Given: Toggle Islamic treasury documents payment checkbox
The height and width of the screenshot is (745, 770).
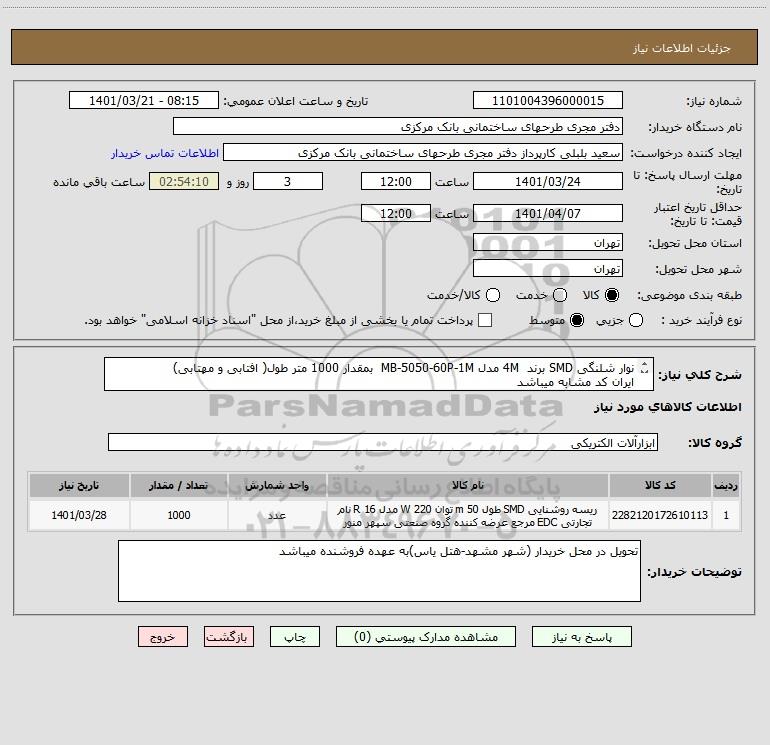Looking at the screenshot, I should (485, 320).
